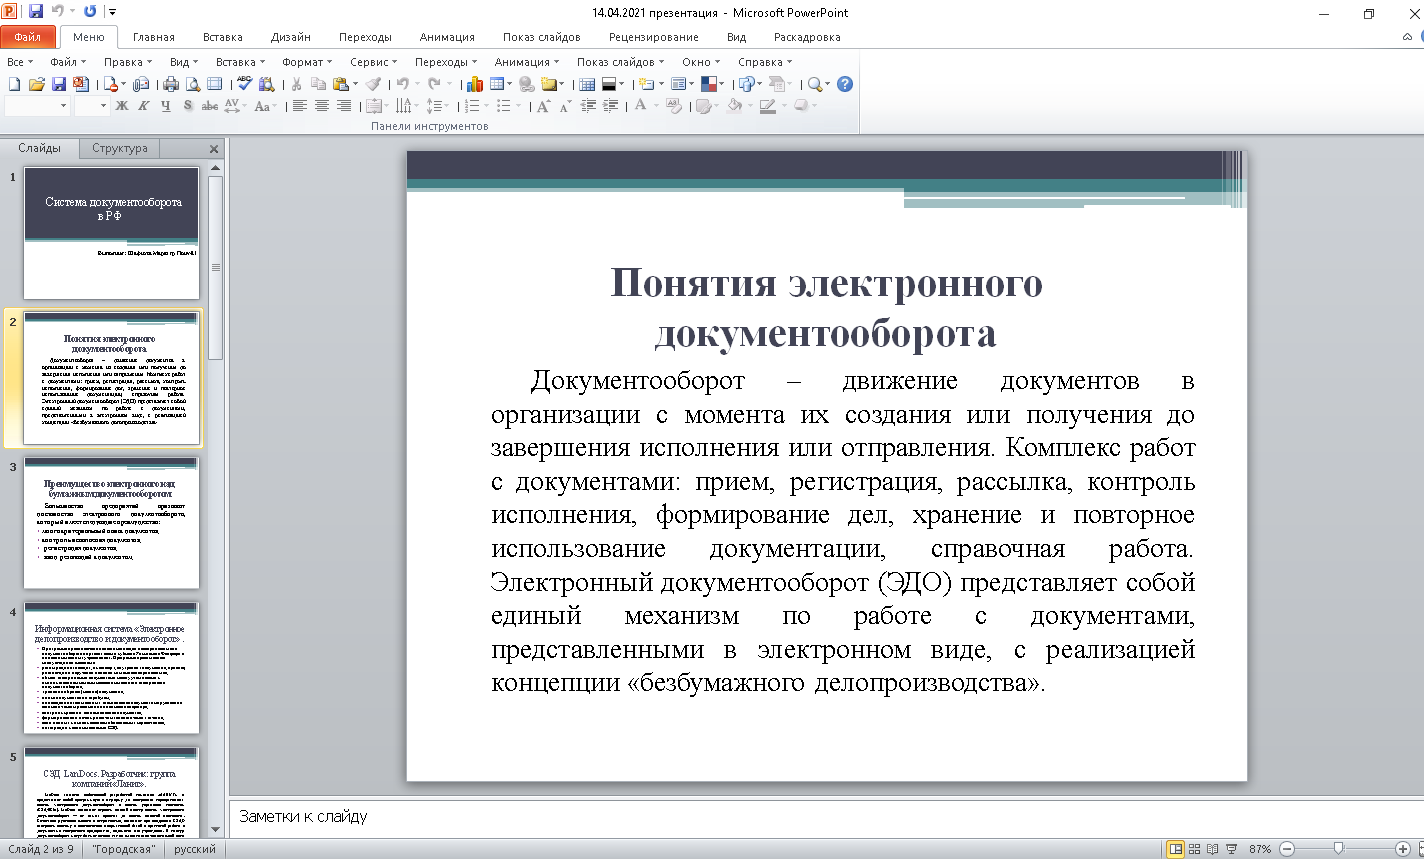Viewport: 1424px width, 859px height.
Task: Insert a chart using bar chart icon
Action: pos(474,84)
